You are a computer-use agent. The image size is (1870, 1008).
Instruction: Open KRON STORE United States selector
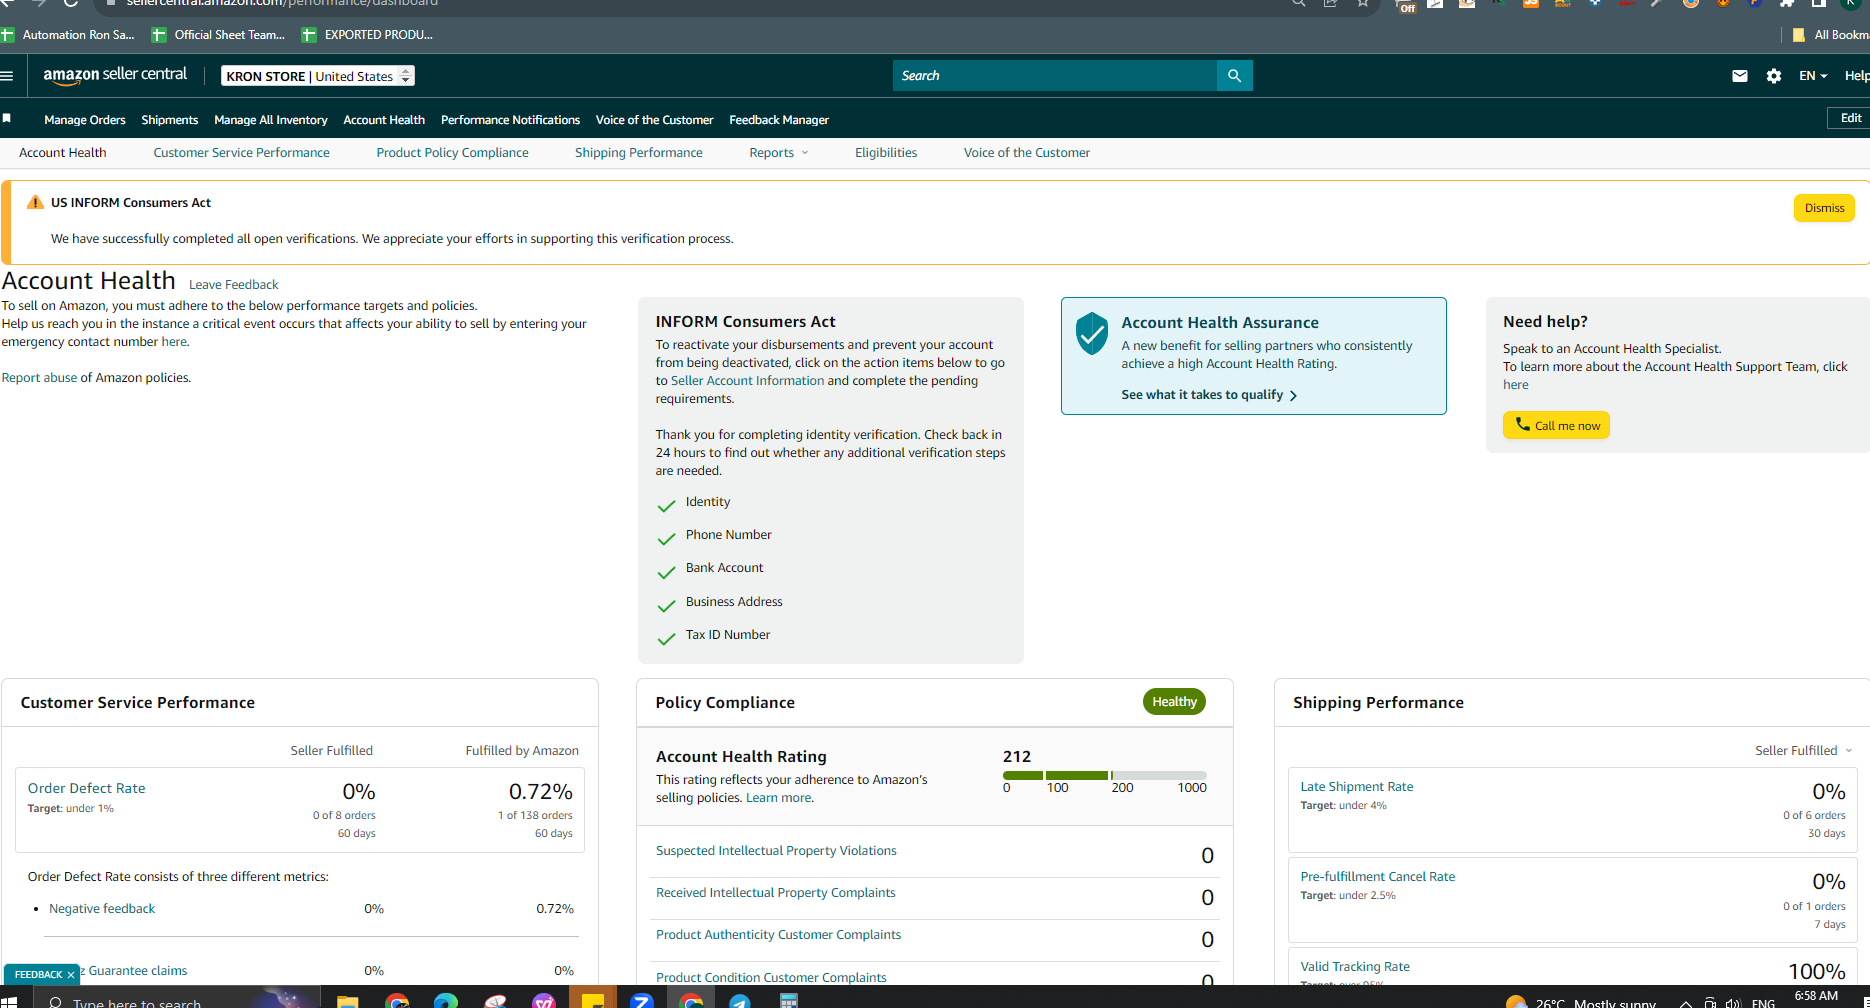coord(318,76)
